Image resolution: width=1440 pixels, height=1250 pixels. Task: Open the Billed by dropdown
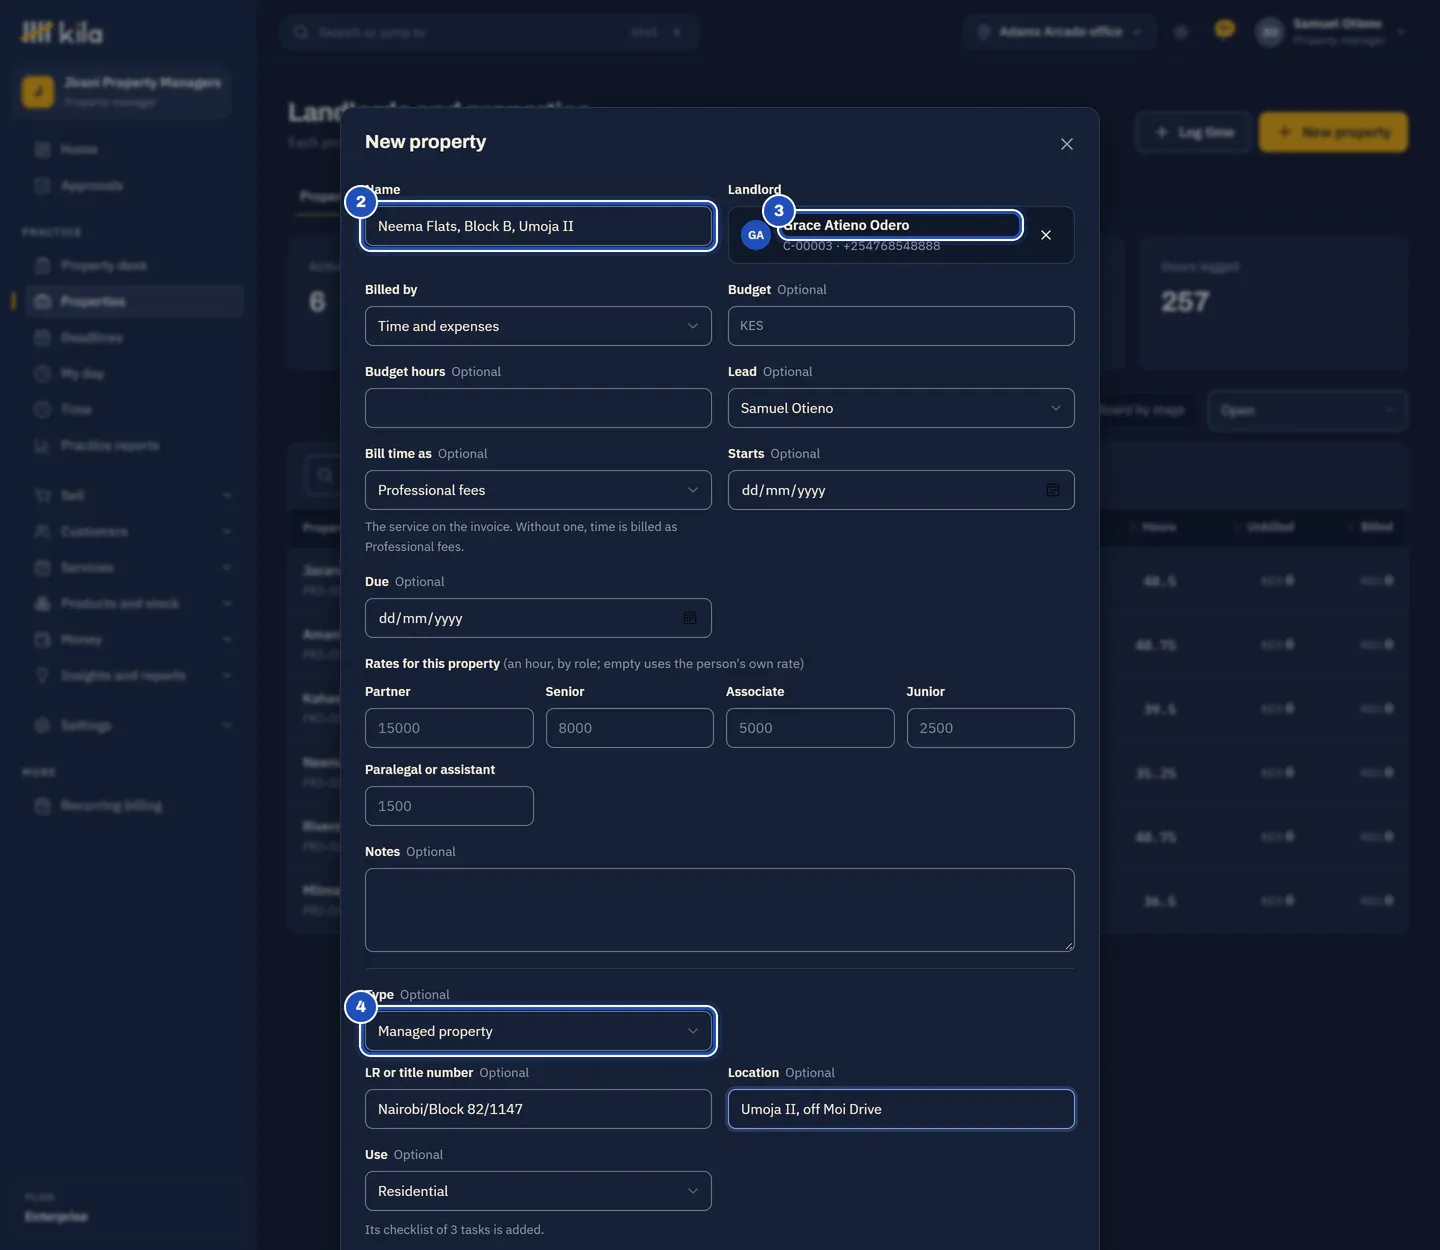[538, 326]
